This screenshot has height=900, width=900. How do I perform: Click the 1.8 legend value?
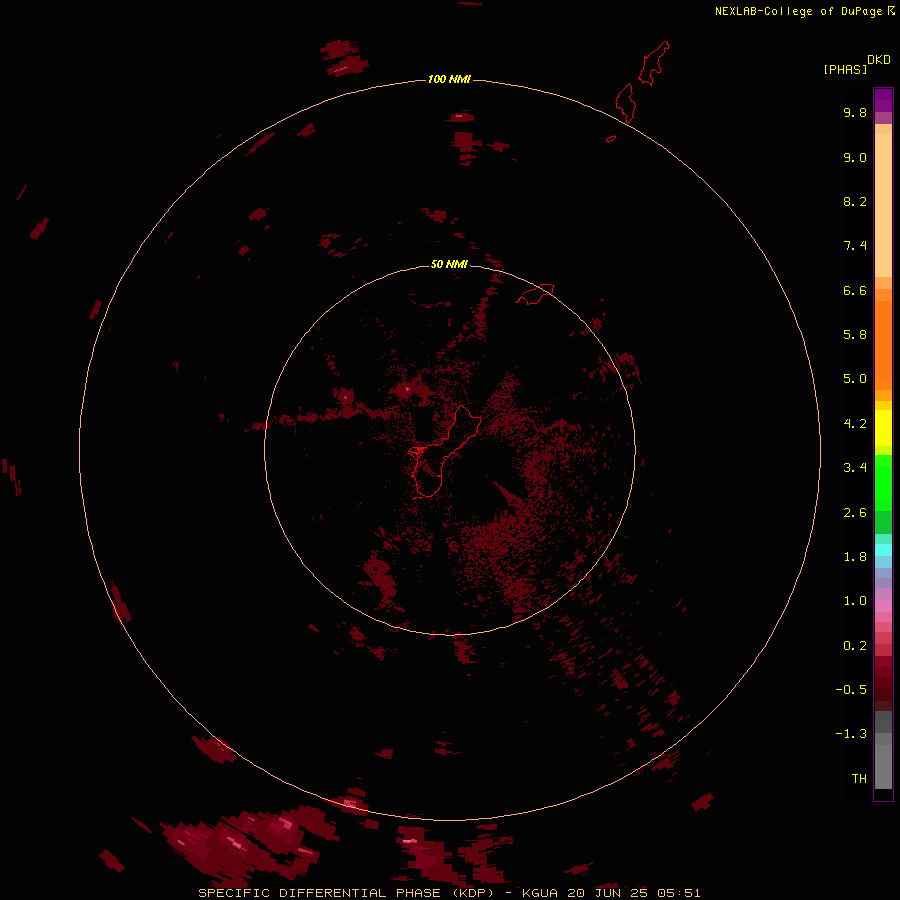click(x=855, y=557)
